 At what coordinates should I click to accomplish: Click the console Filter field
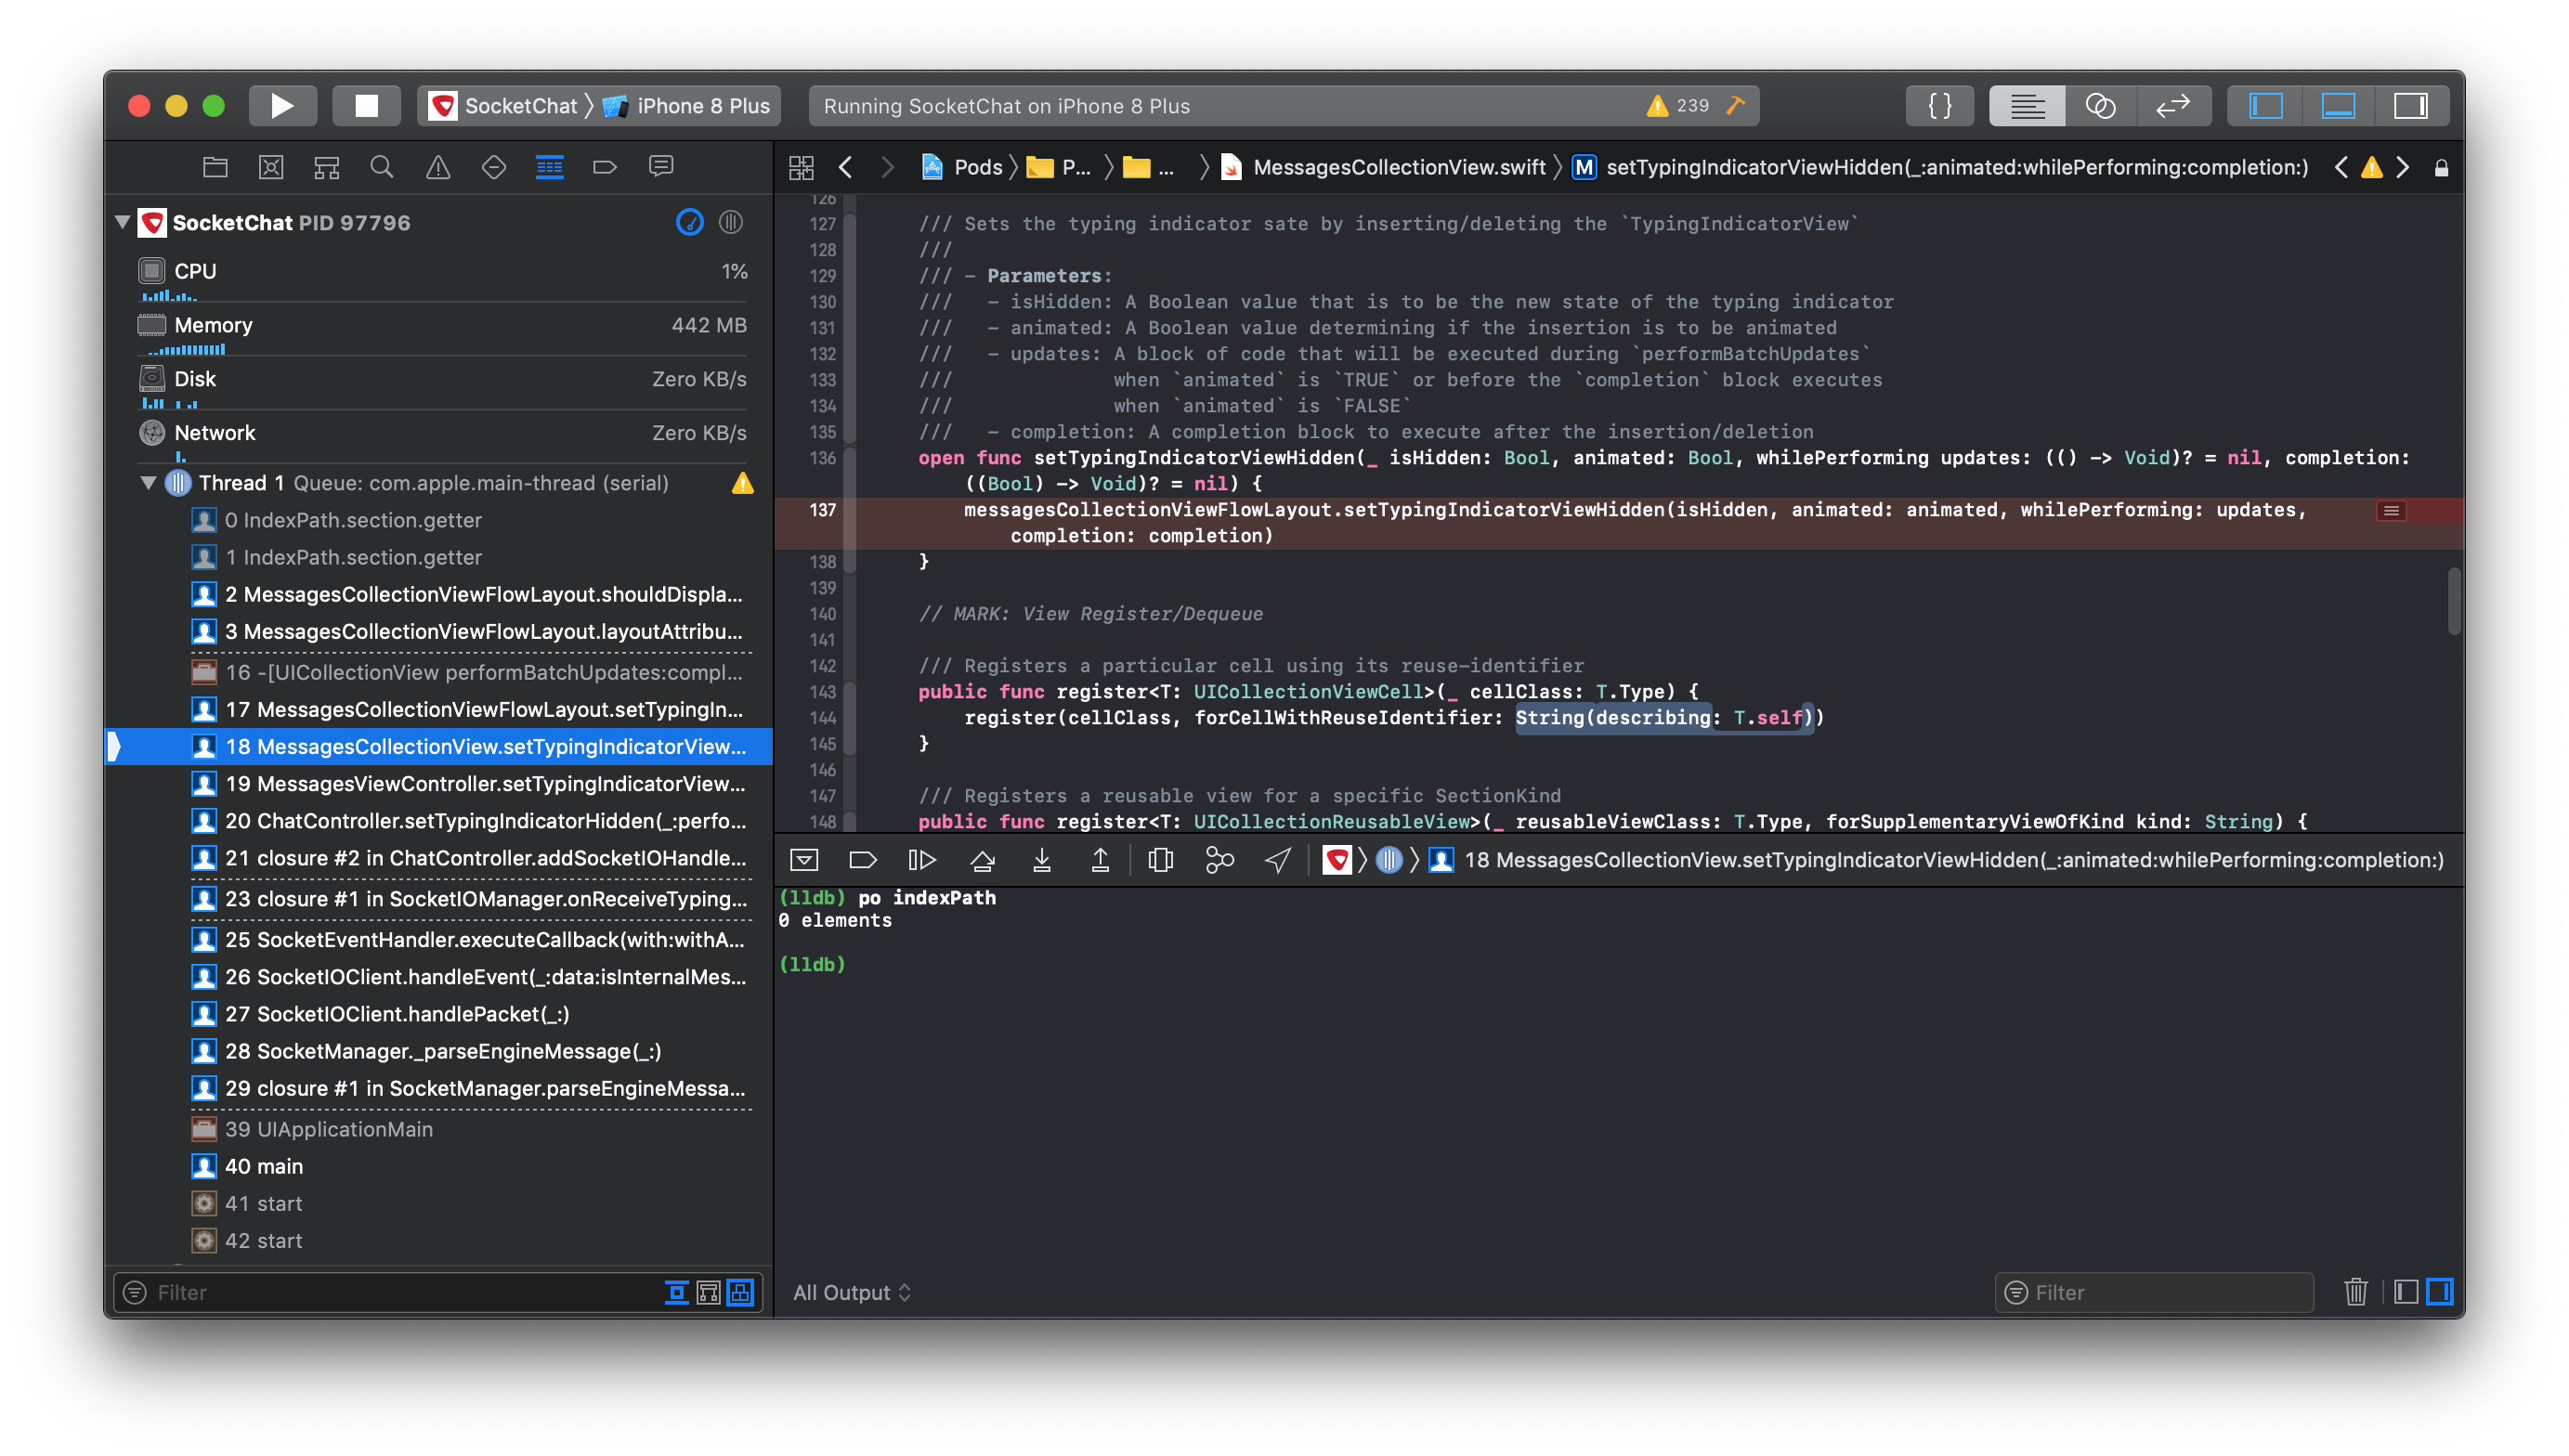pyautogui.click(x=2154, y=1292)
